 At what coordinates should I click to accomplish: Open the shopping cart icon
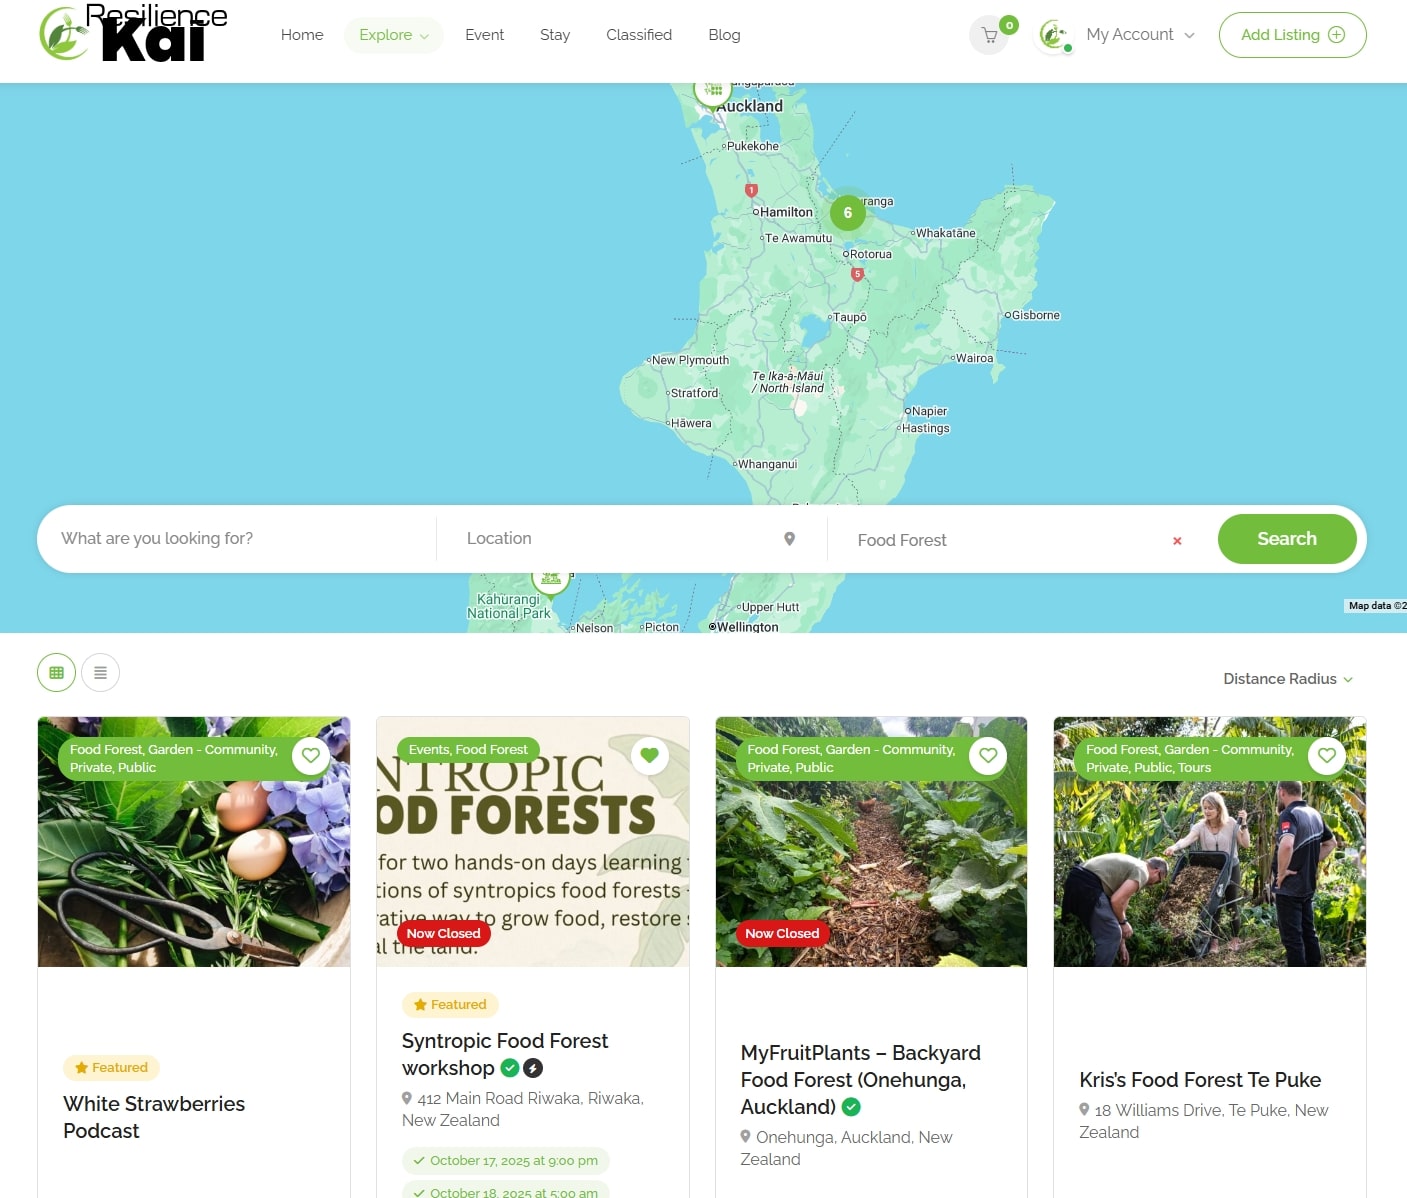click(989, 35)
